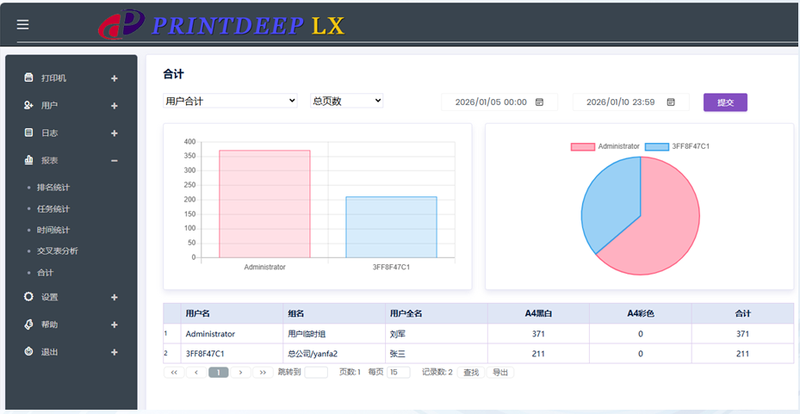Open the 总页数 dropdown

tap(346, 101)
